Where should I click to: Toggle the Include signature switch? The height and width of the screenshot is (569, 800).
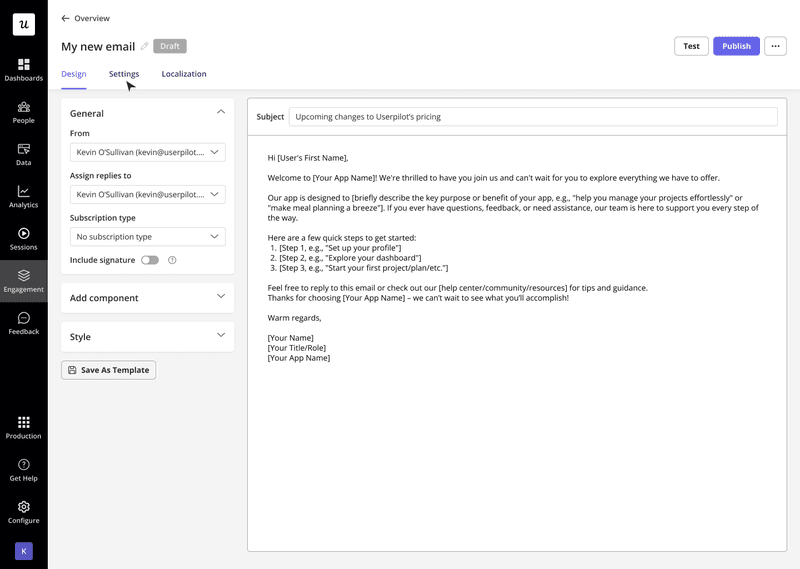tap(150, 260)
